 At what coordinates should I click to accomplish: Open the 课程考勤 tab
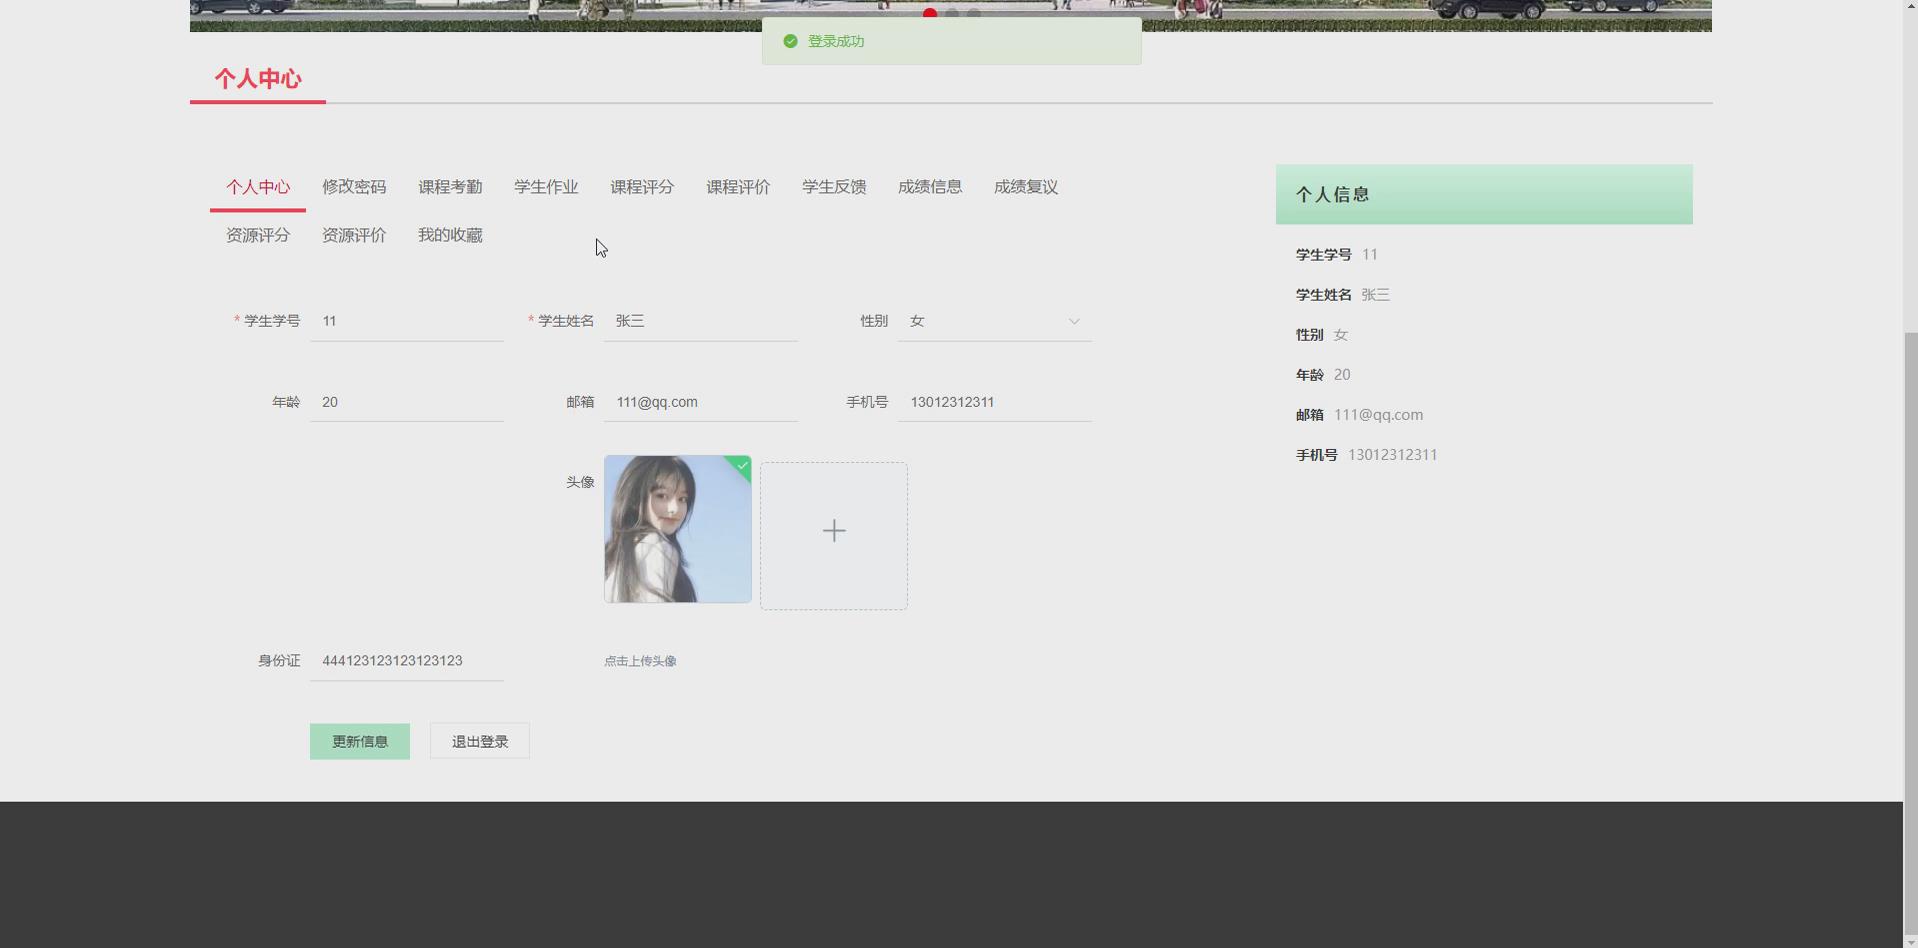[449, 187]
